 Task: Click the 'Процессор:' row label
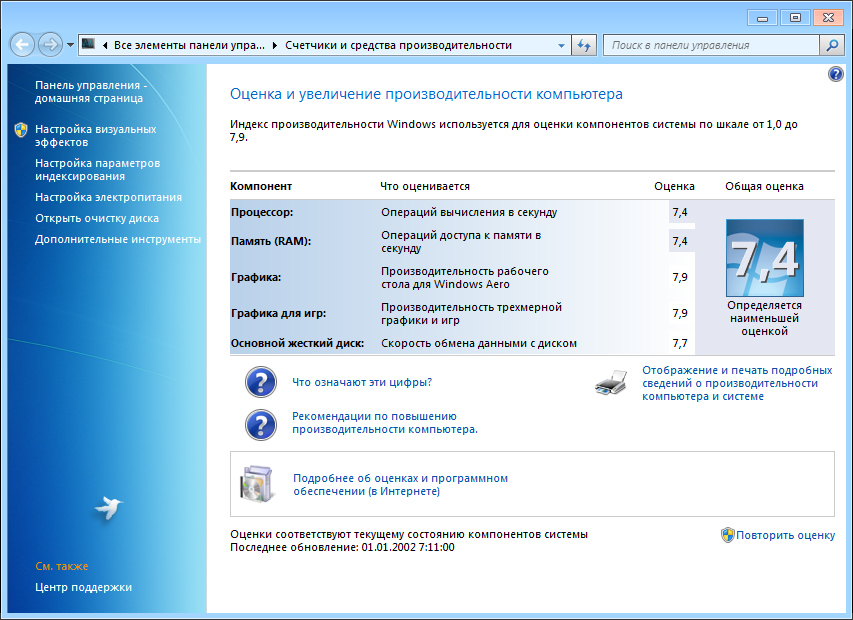coord(262,212)
